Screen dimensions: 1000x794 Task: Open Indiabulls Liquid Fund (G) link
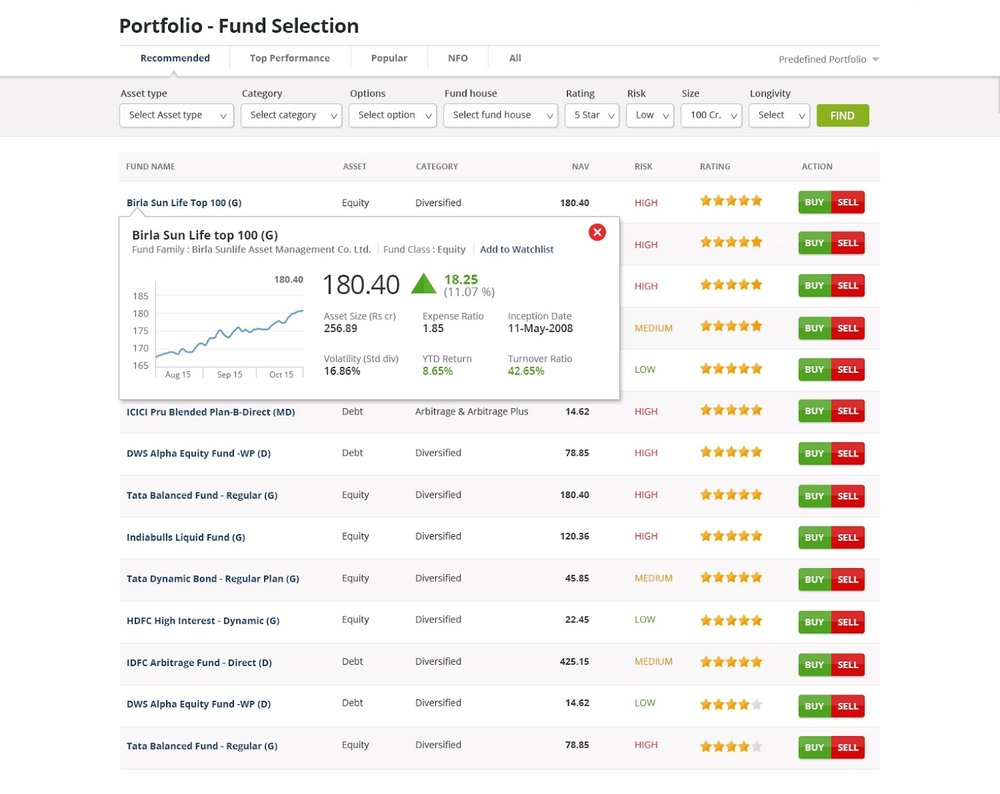[x=186, y=537]
